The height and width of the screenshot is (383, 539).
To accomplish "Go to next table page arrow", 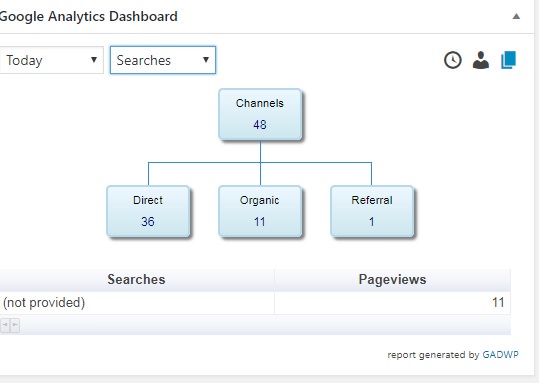I will (x=15, y=325).
